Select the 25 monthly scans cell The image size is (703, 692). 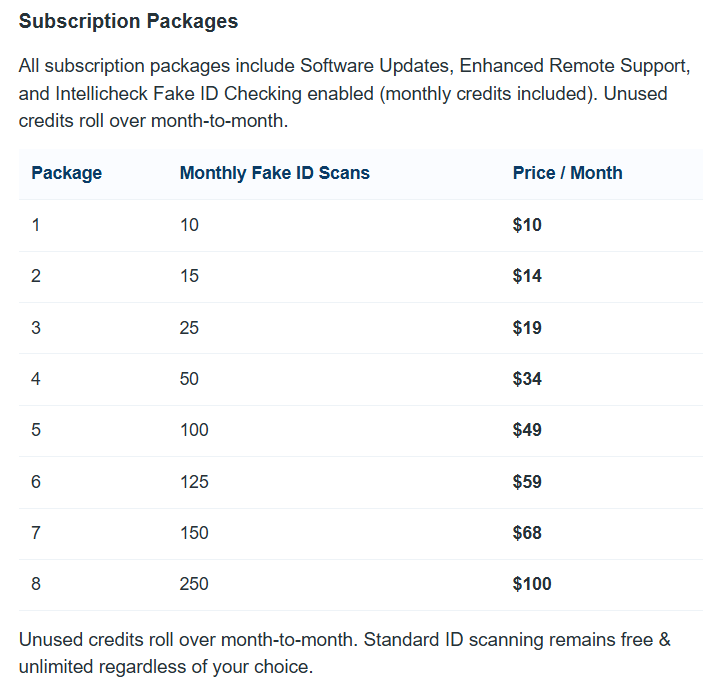pyautogui.click(x=189, y=328)
